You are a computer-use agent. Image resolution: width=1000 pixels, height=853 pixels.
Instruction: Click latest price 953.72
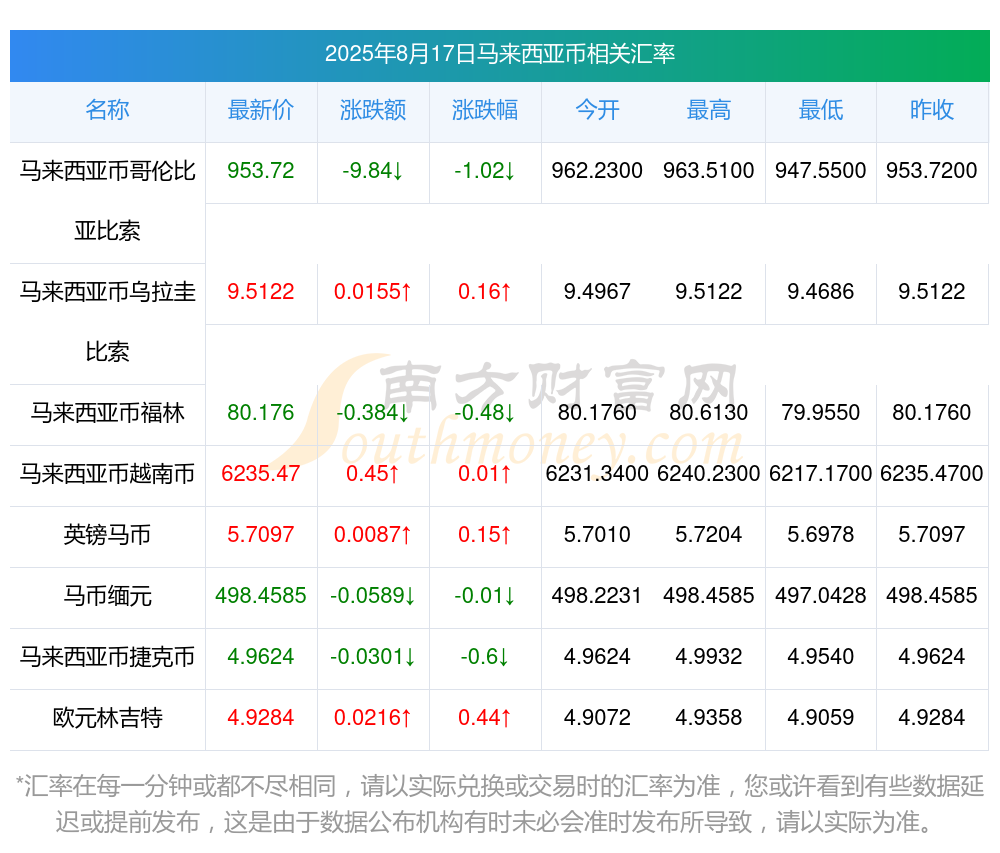(261, 171)
